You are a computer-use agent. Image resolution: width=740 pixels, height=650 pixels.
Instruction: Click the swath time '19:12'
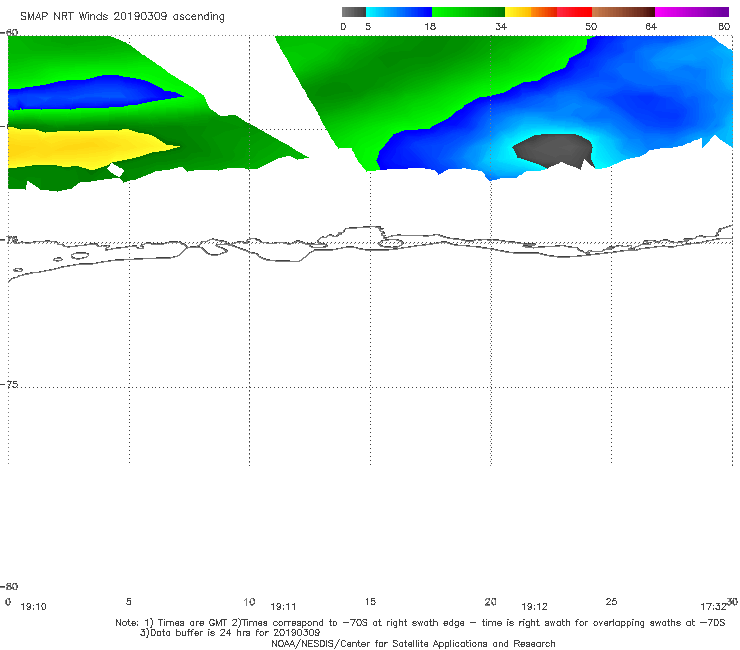[534, 607]
